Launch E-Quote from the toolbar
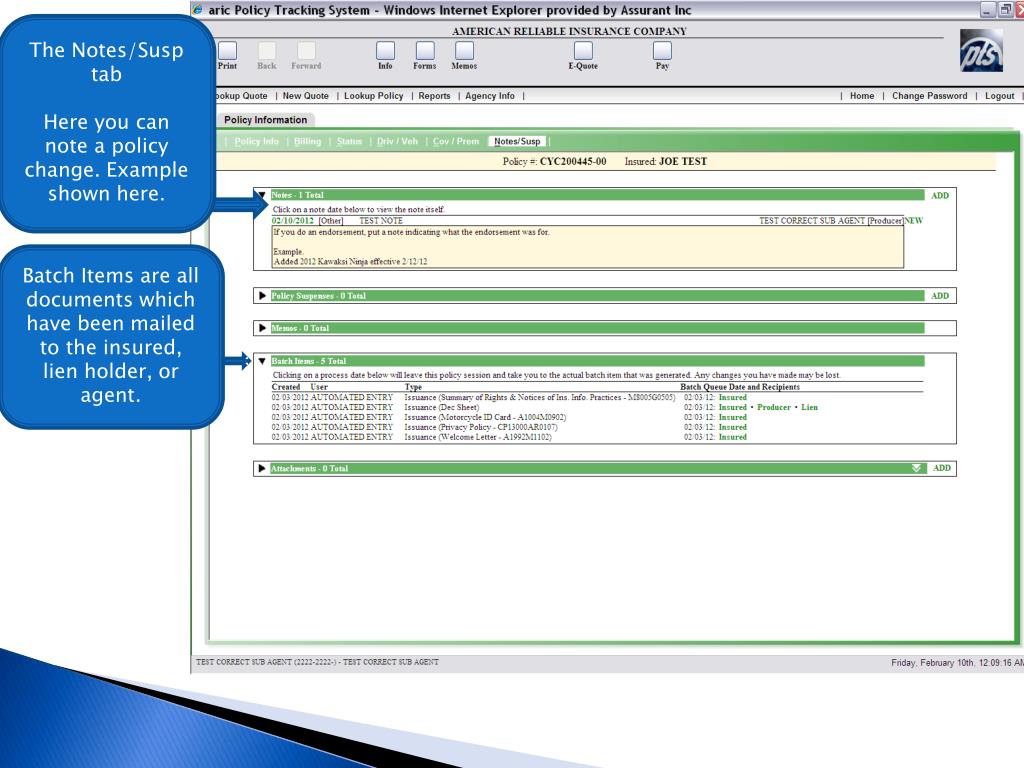1024x768 pixels. 583,51
